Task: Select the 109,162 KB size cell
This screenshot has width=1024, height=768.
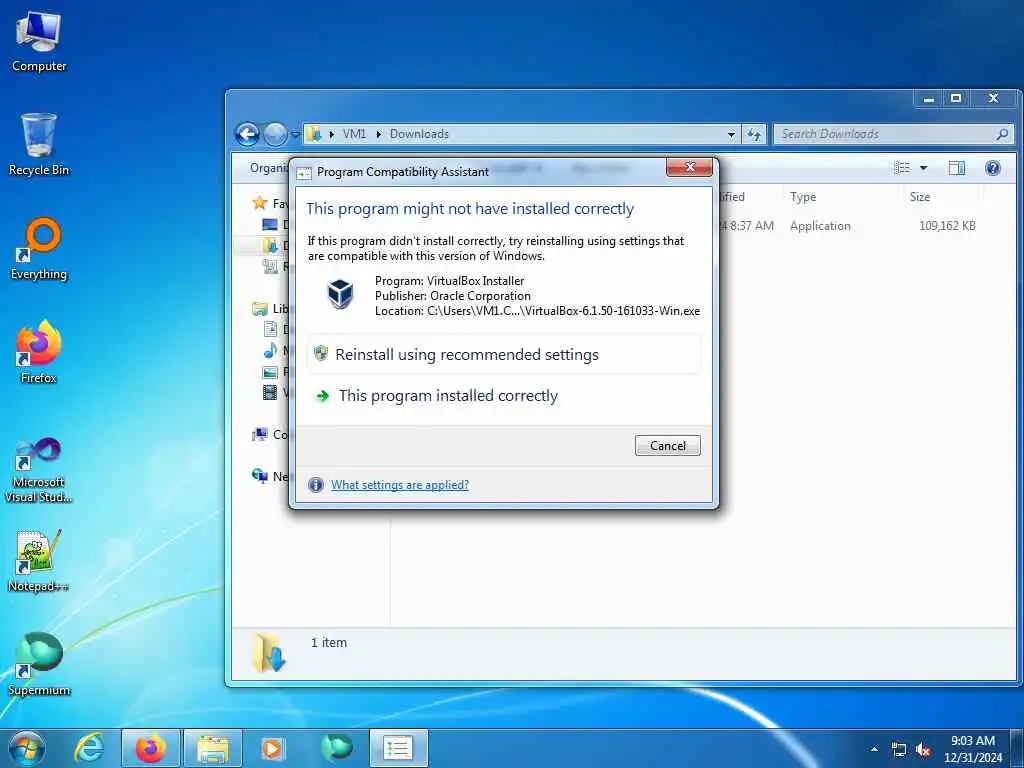Action: coord(947,226)
